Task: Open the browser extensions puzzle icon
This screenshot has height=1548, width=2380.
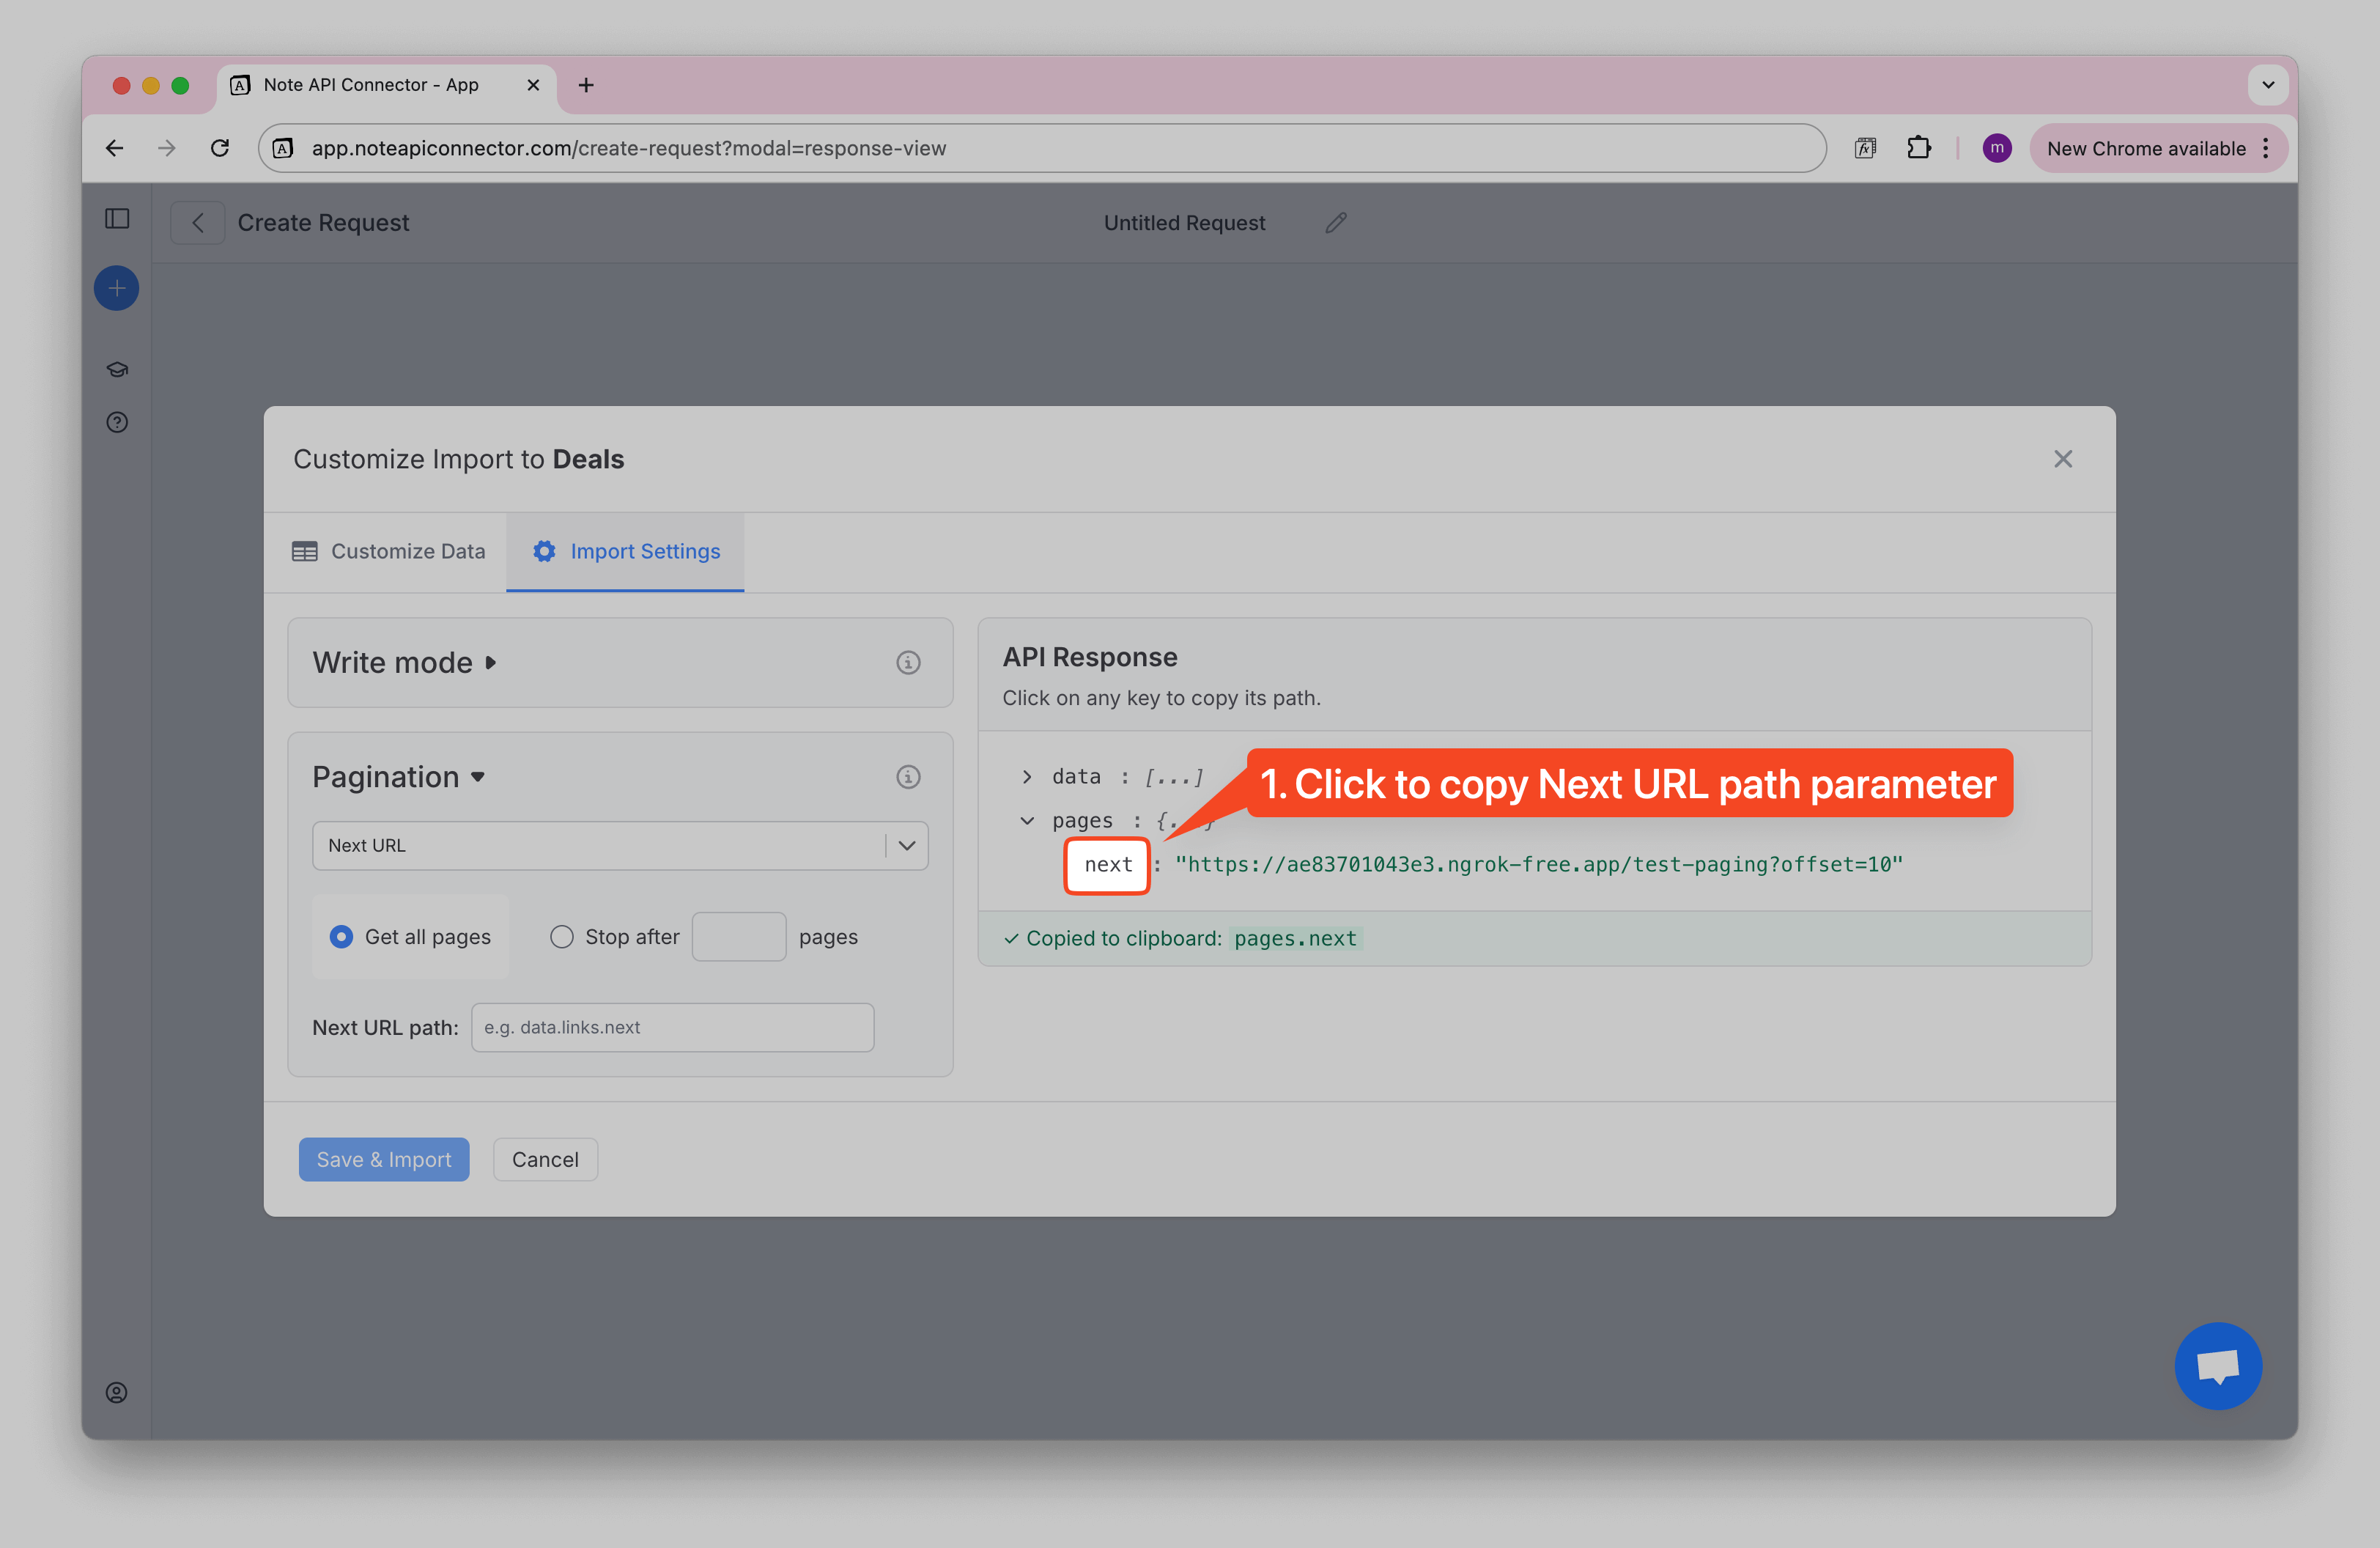Action: pos(1920,147)
